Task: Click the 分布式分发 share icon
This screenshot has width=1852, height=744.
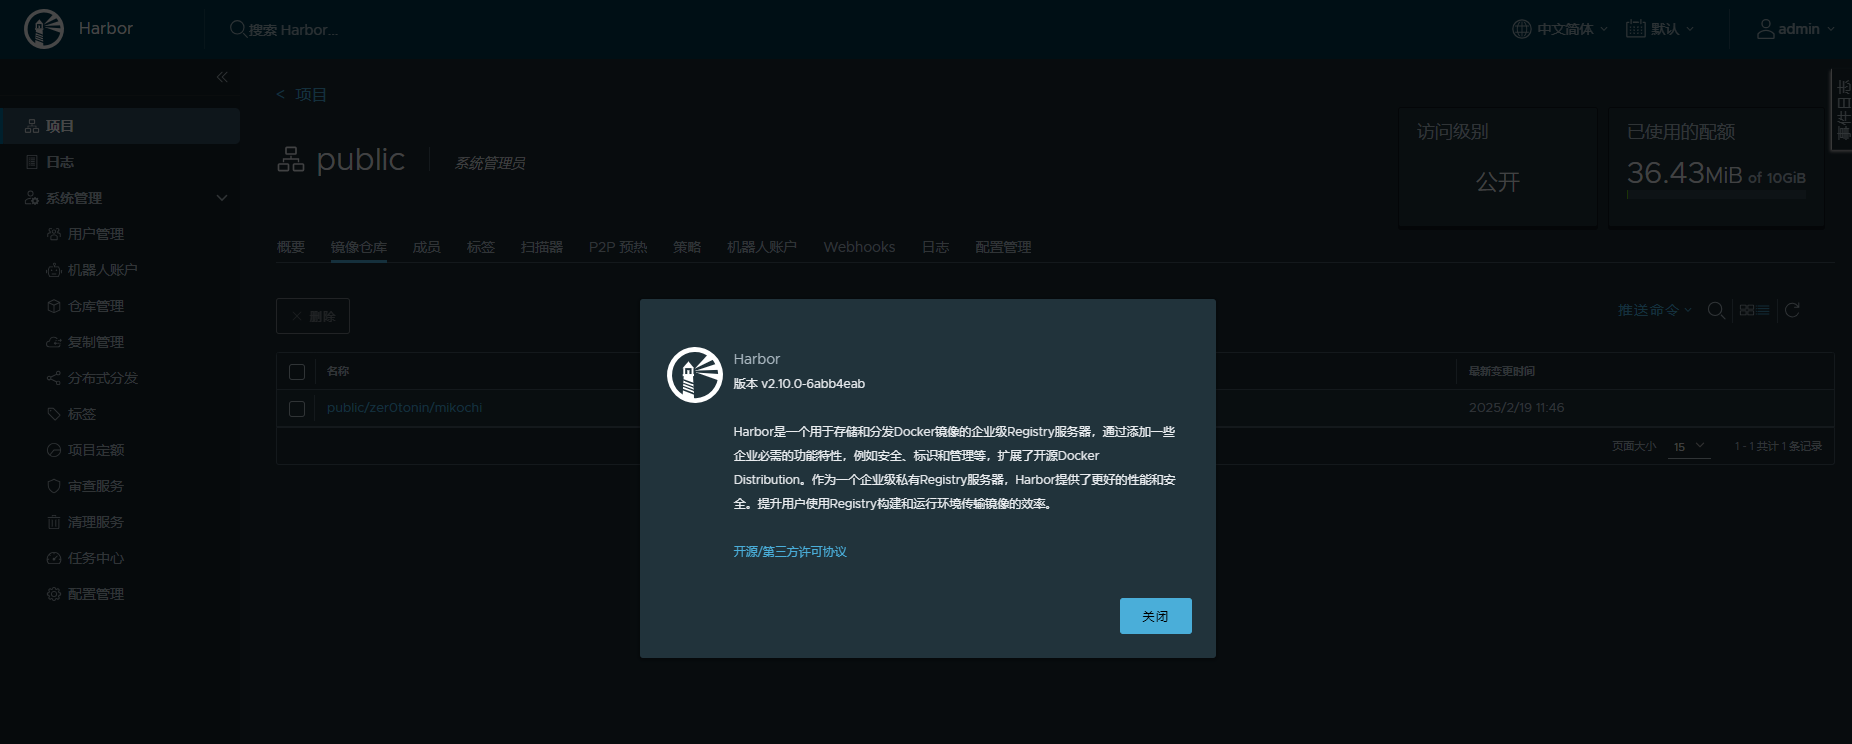Action: 54,378
